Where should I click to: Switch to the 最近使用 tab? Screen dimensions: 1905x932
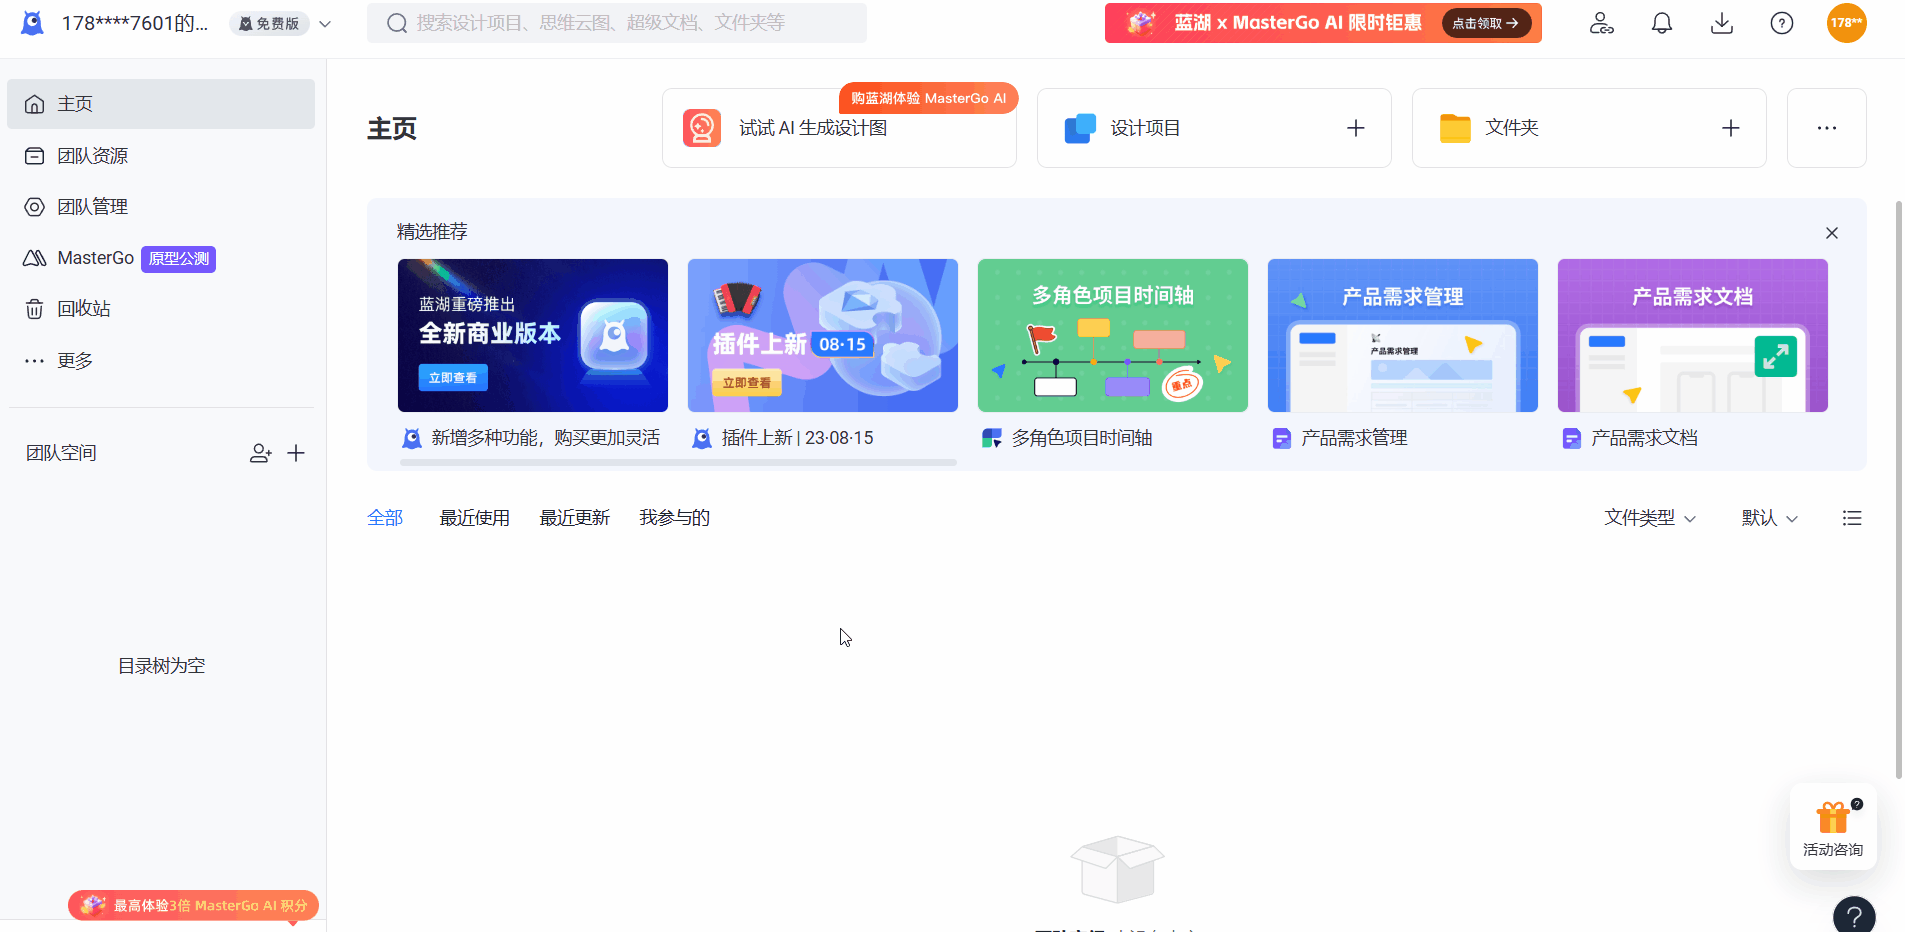475,517
